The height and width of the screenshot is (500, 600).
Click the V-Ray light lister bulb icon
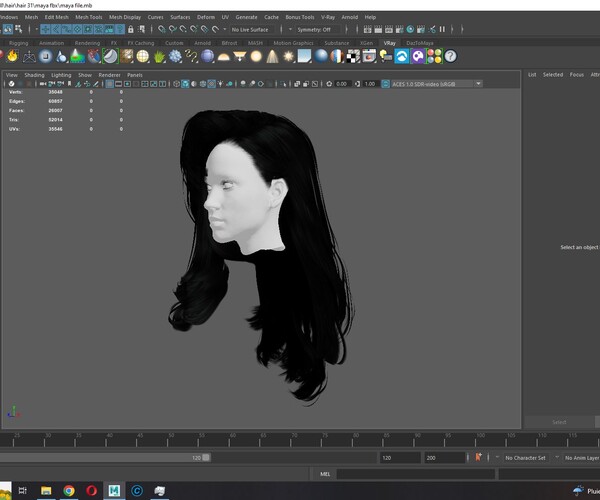point(385,56)
